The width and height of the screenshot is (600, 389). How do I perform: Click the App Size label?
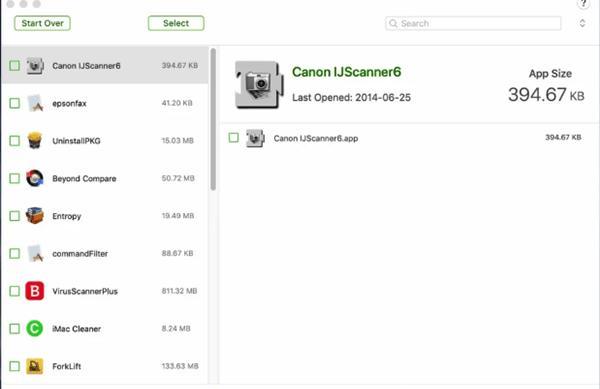pos(550,73)
